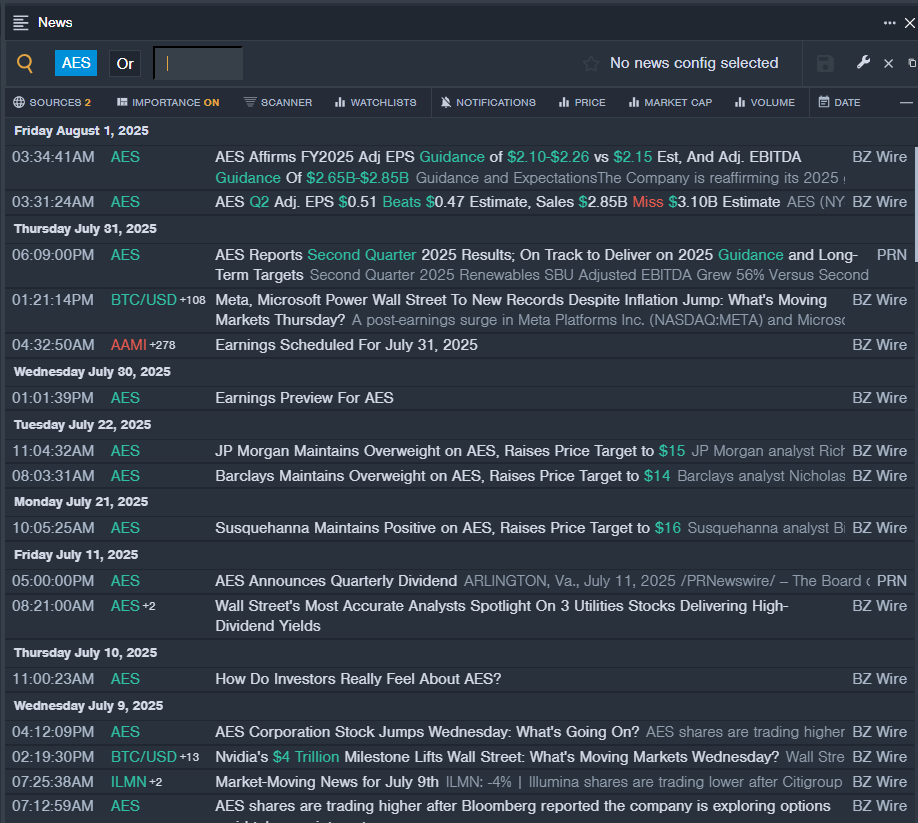Click timestamp 11:04:32AM
The height and width of the screenshot is (823, 918).
(53, 451)
